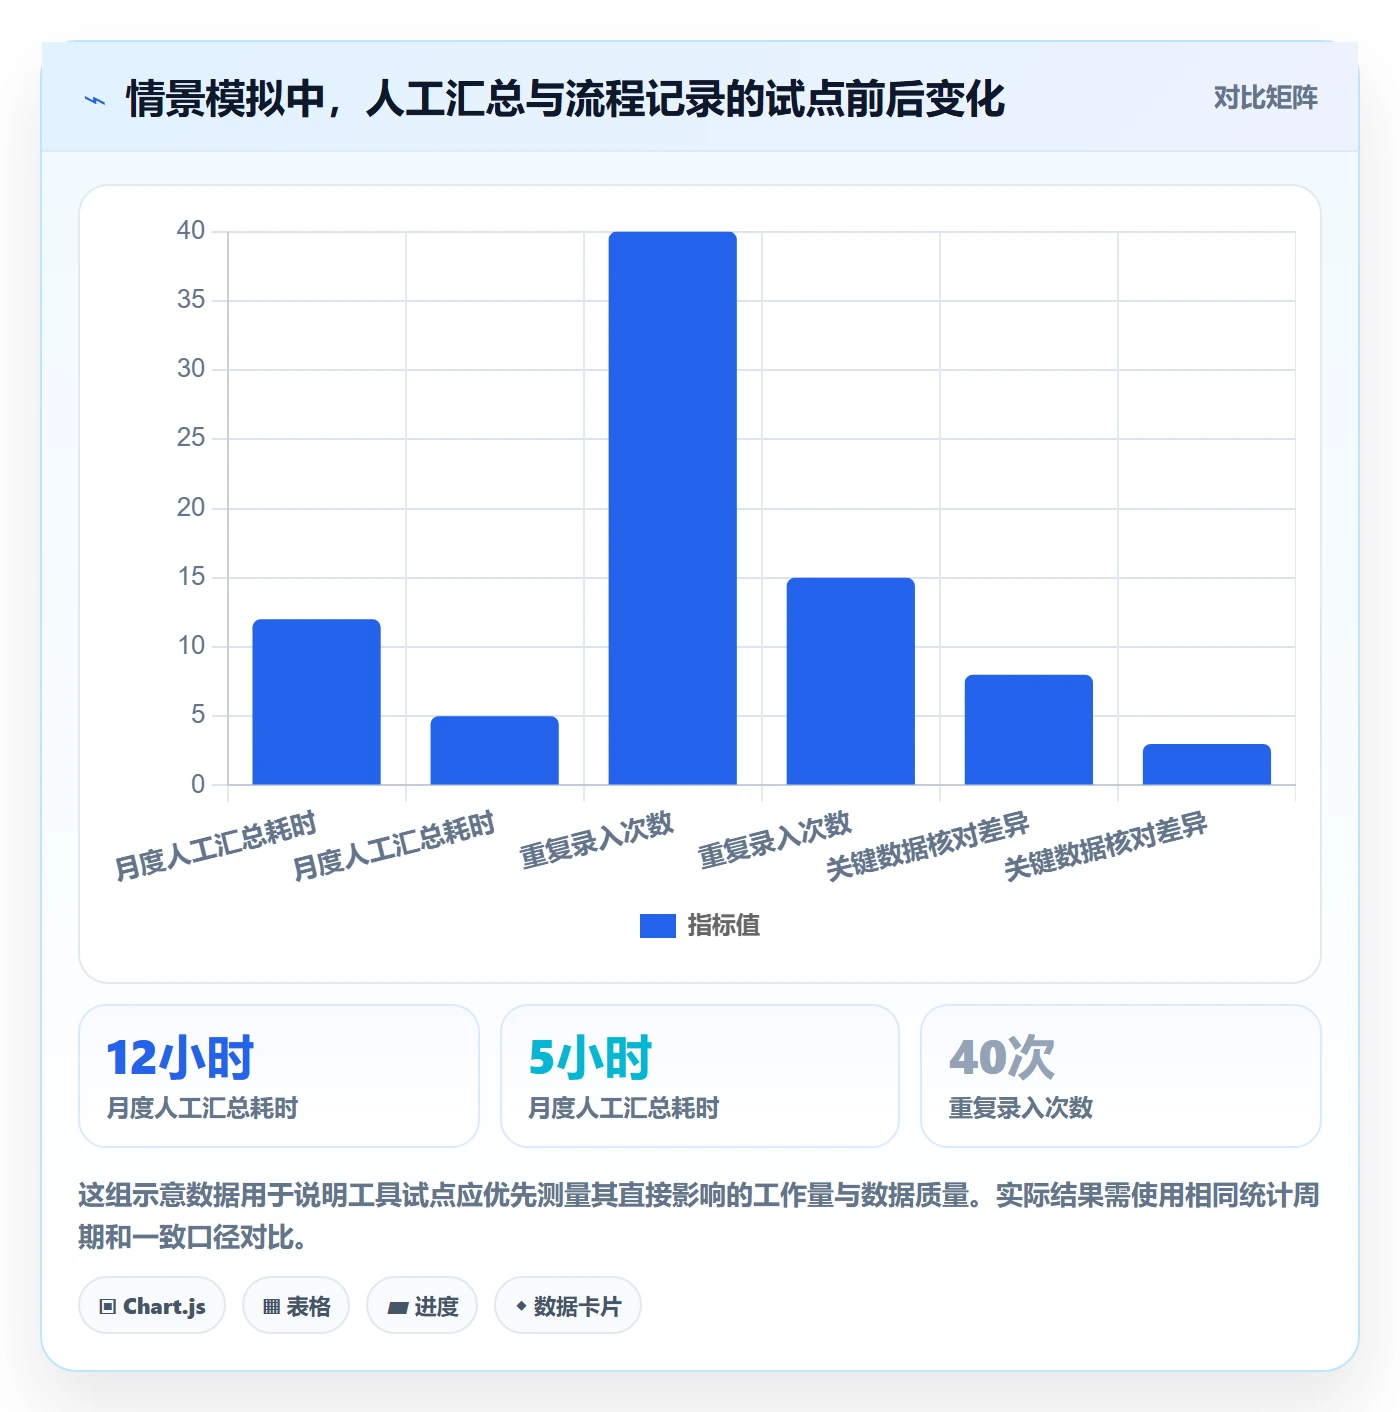Toggle the 指标值 legend color swatch

tap(658, 926)
